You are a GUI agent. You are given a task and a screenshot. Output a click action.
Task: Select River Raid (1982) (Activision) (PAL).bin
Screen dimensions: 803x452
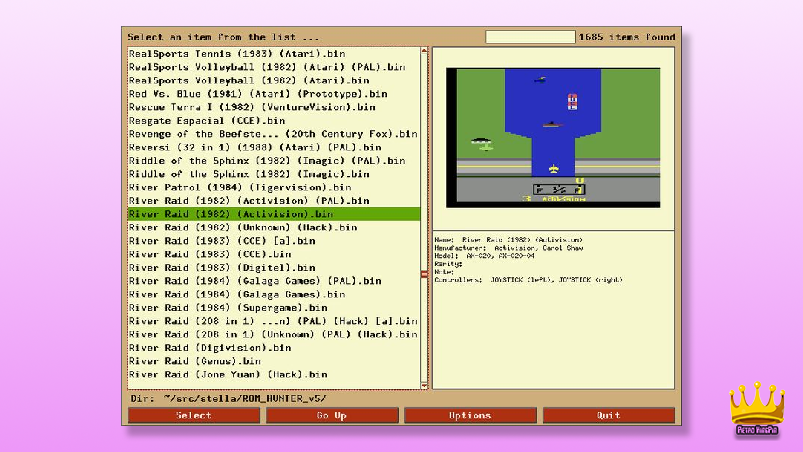[274, 201]
